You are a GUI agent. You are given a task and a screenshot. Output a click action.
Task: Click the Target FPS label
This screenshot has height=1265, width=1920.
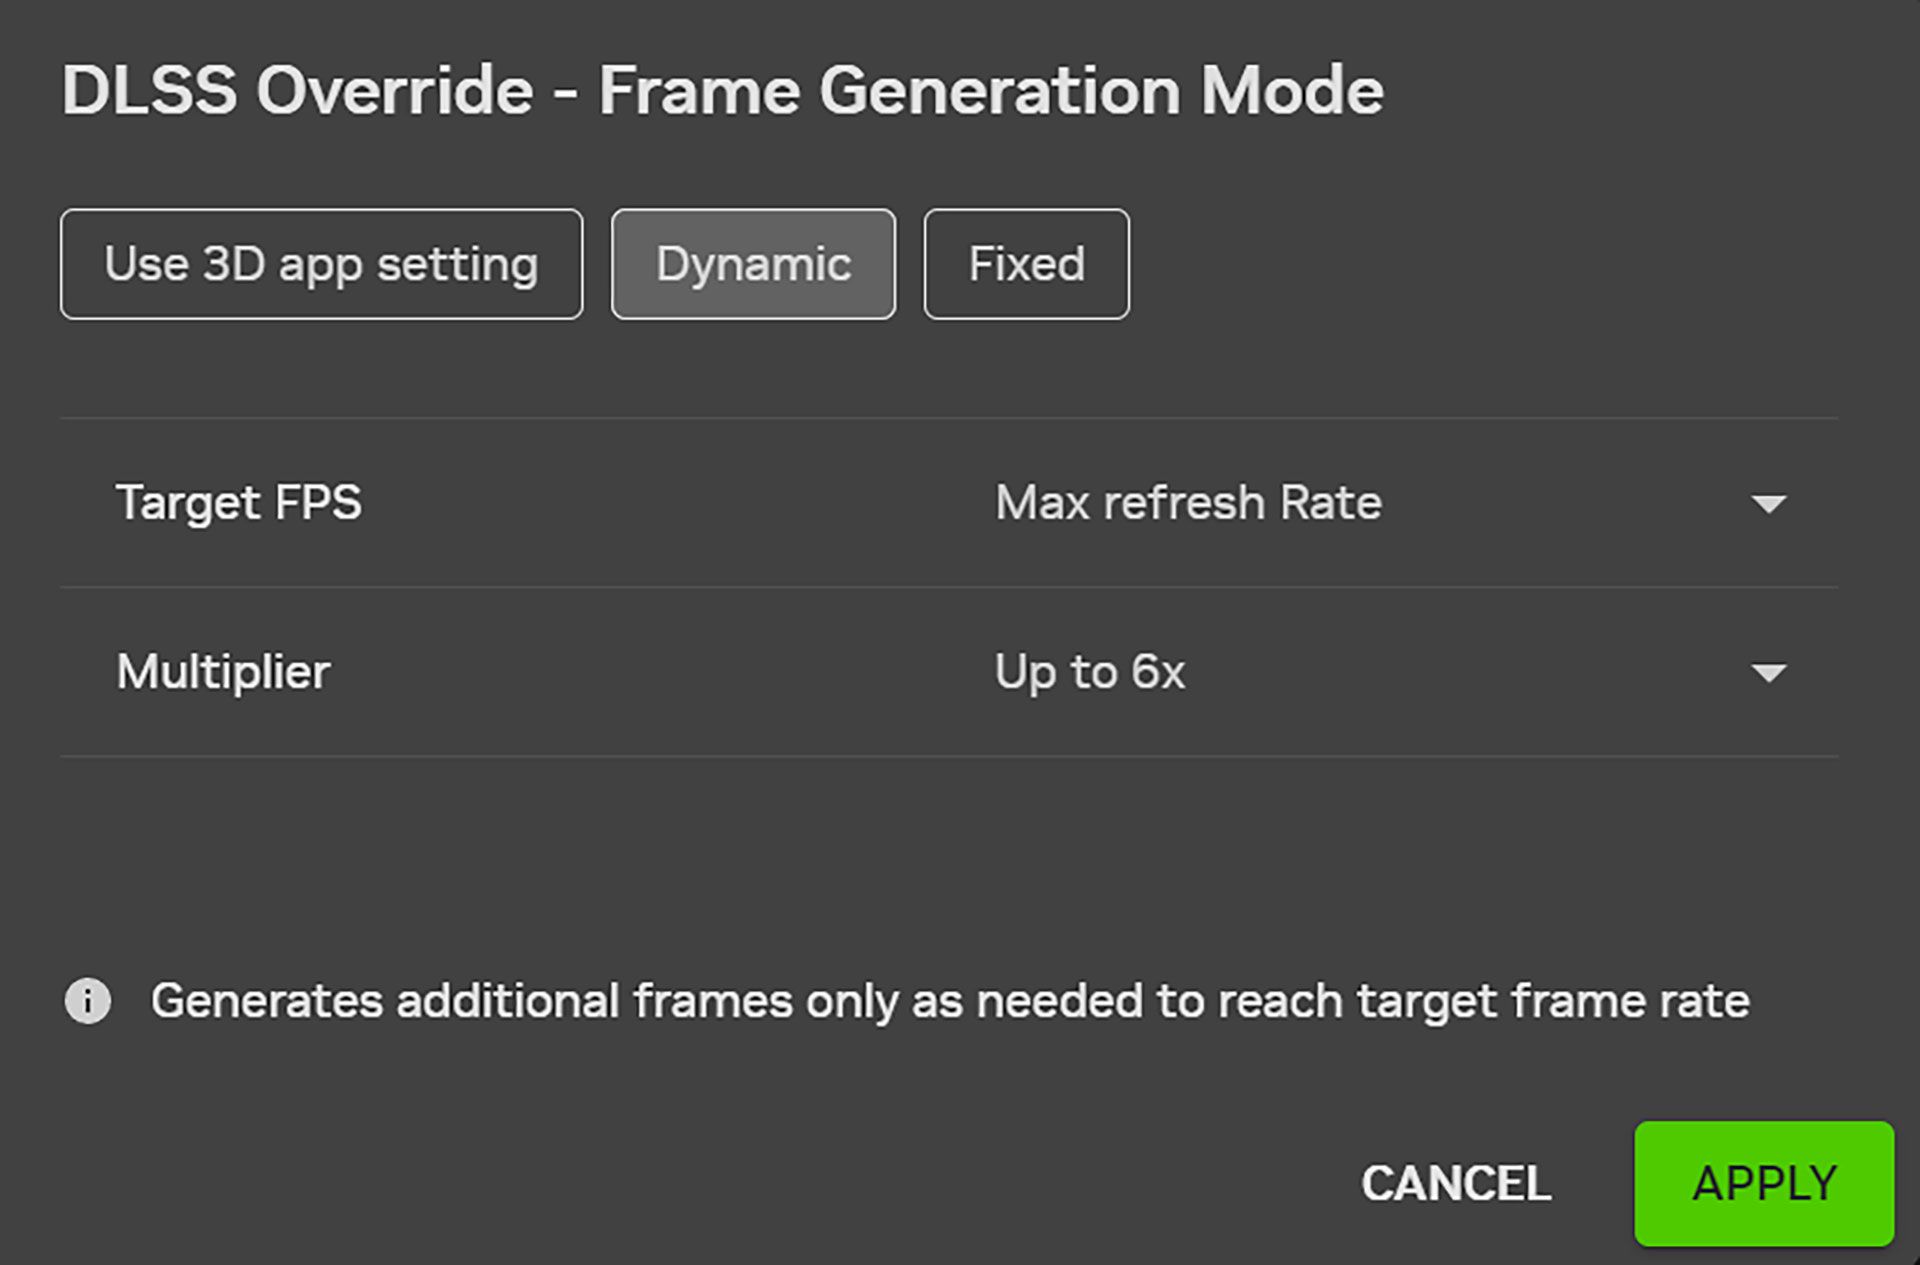point(239,503)
